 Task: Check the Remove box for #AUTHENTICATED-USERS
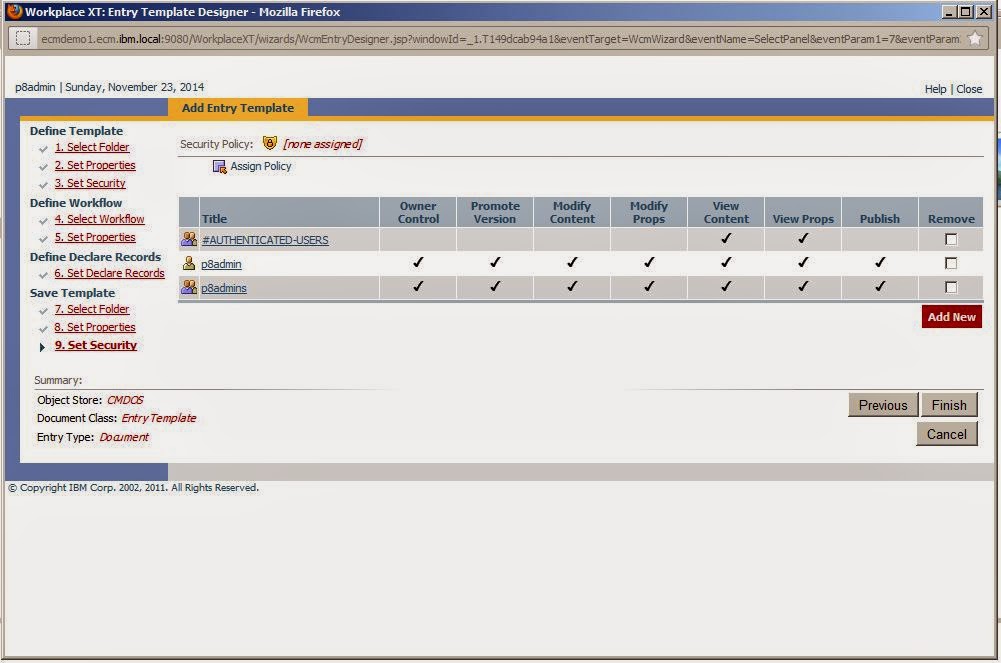coord(951,239)
